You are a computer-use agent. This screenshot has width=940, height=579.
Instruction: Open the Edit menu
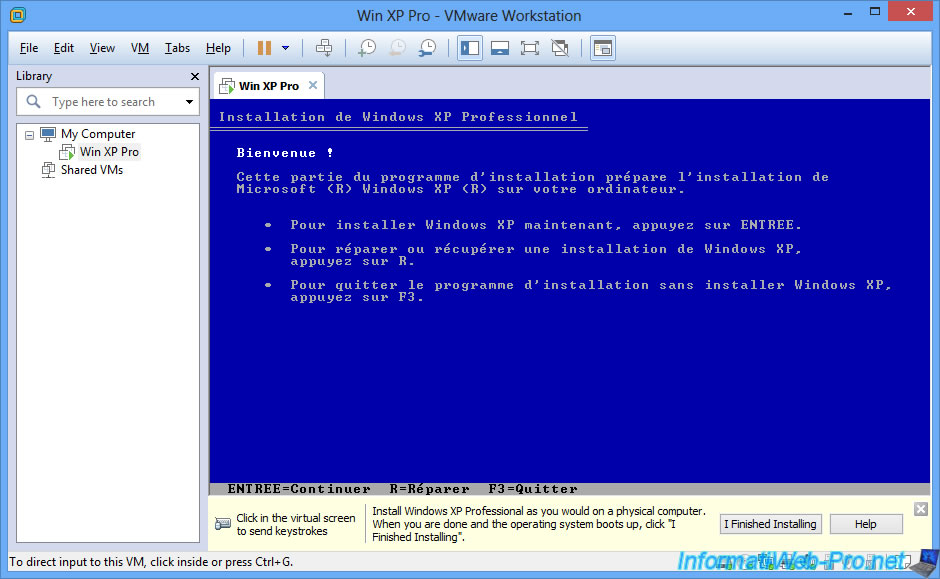pyautogui.click(x=64, y=48)
